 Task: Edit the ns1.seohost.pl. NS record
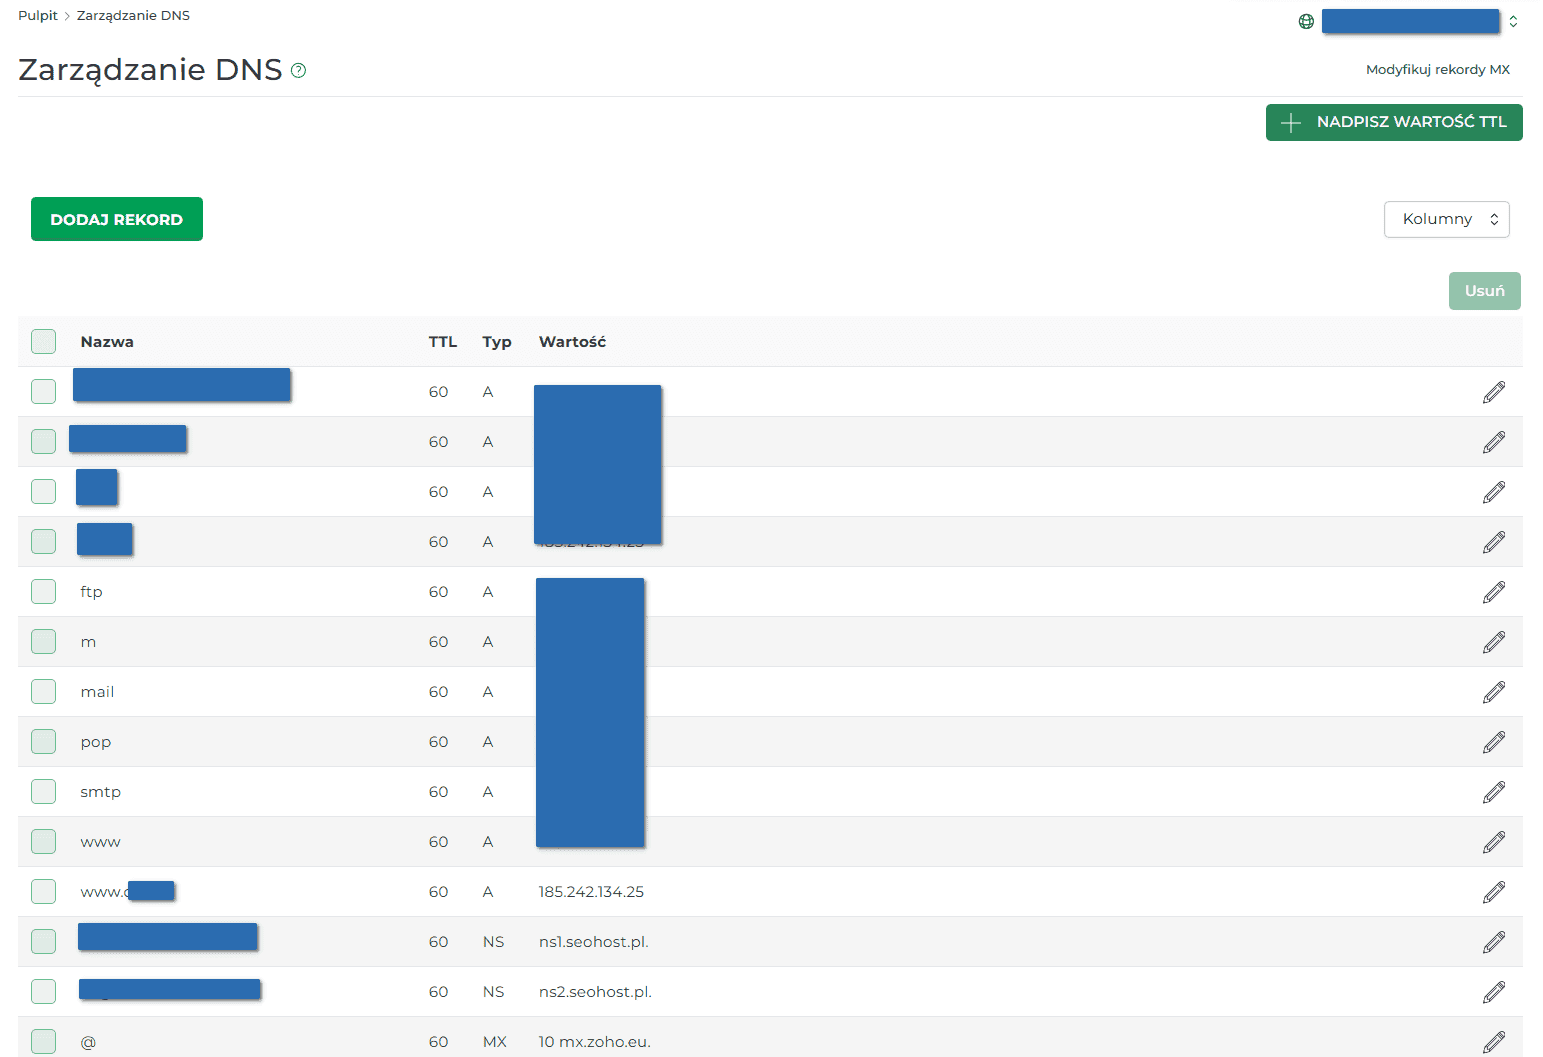coord(1494,942)
